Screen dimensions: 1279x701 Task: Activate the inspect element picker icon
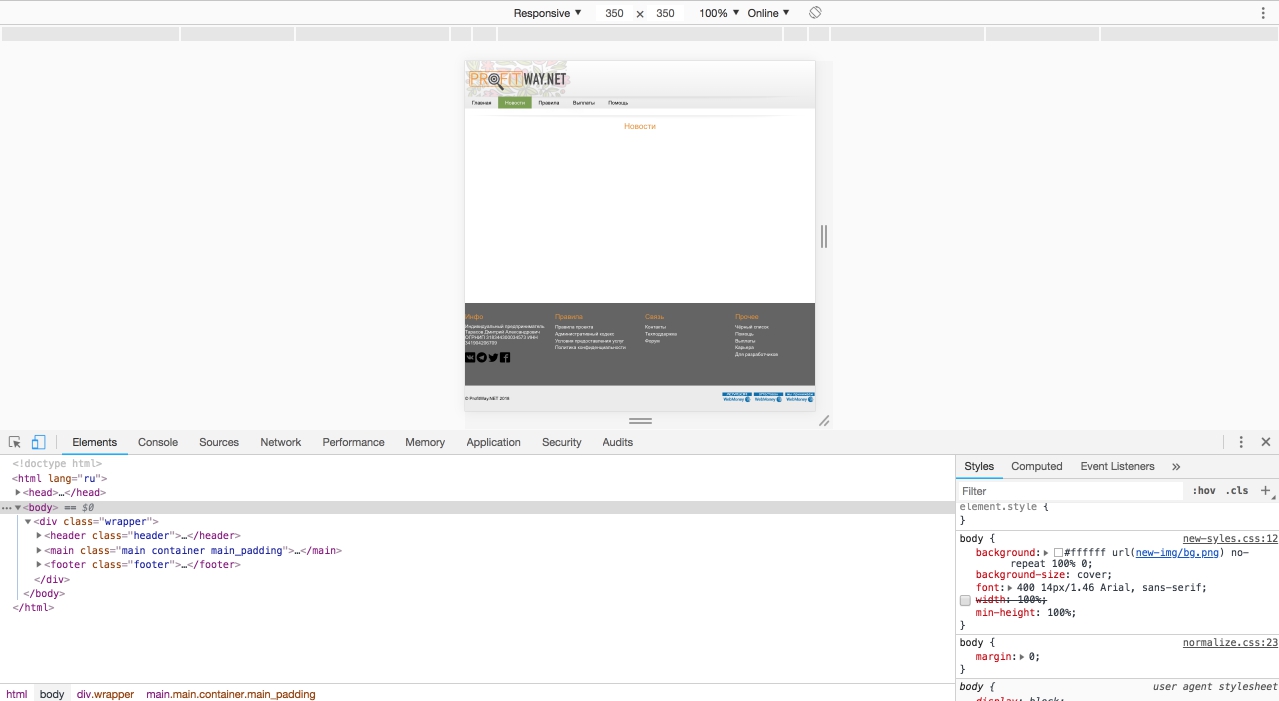point(15,442)
